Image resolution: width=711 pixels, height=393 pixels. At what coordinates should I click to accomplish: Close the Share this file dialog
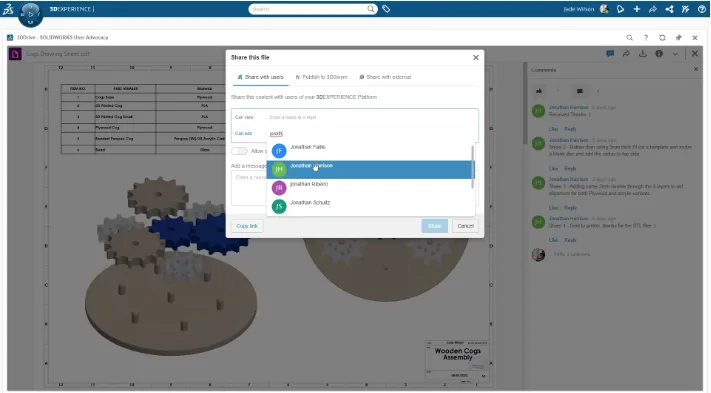pos(476,58)
